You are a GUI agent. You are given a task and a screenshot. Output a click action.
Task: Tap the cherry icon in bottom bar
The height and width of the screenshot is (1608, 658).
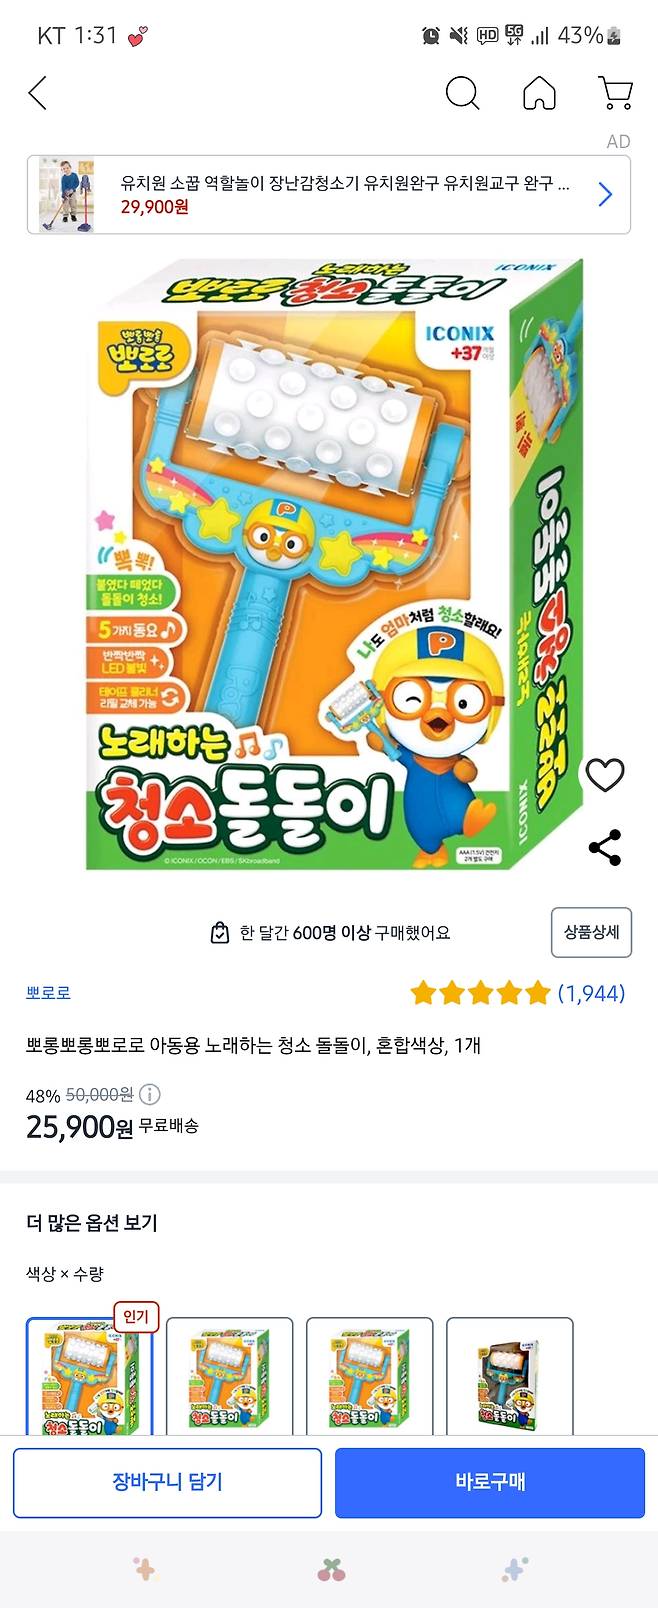click(x=331, y=1569)
